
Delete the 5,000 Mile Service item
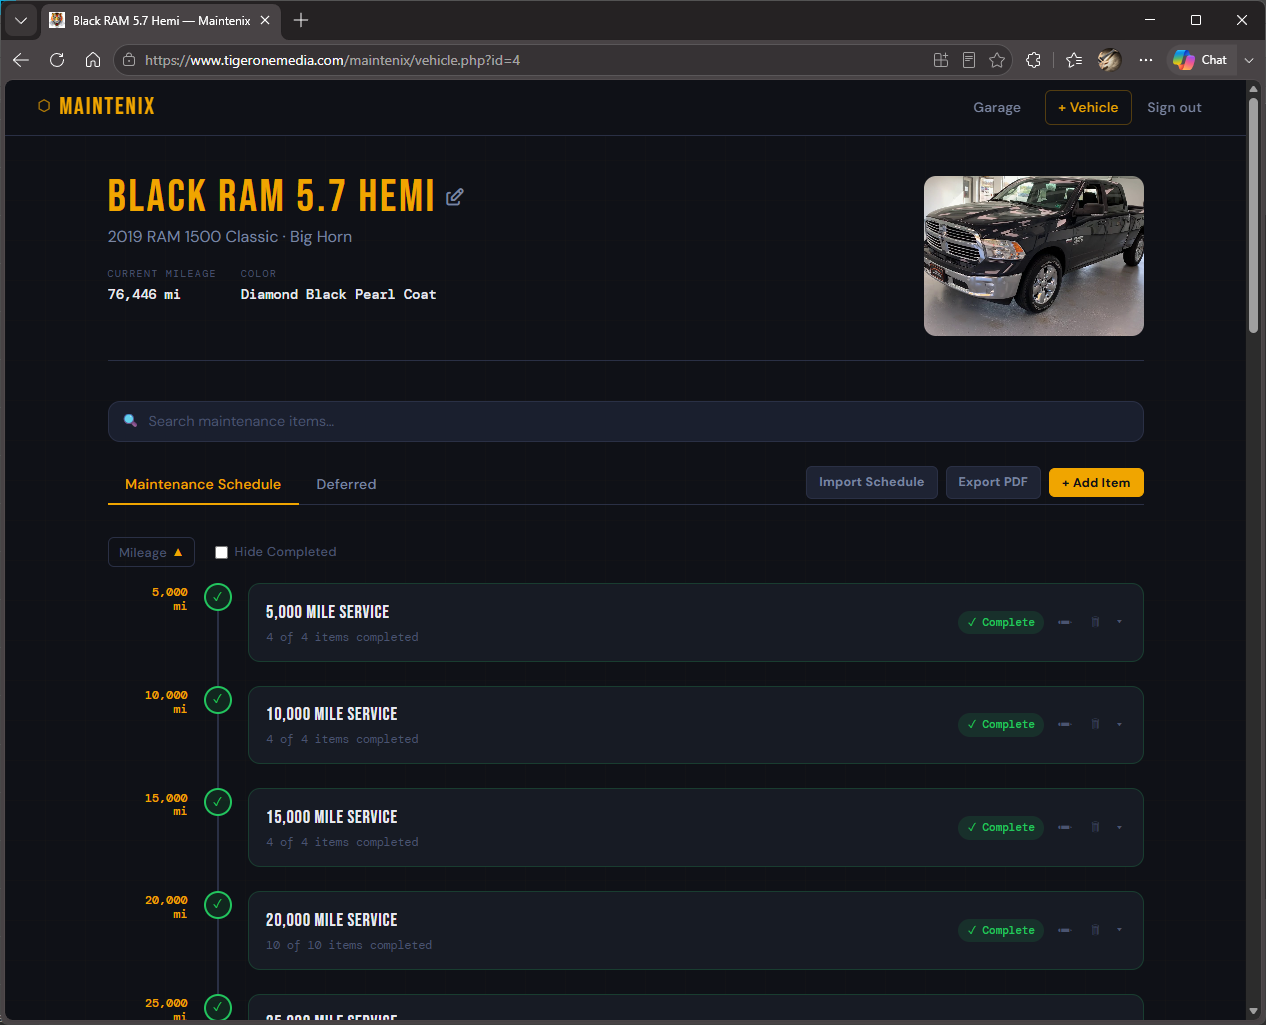point(1095,622)
